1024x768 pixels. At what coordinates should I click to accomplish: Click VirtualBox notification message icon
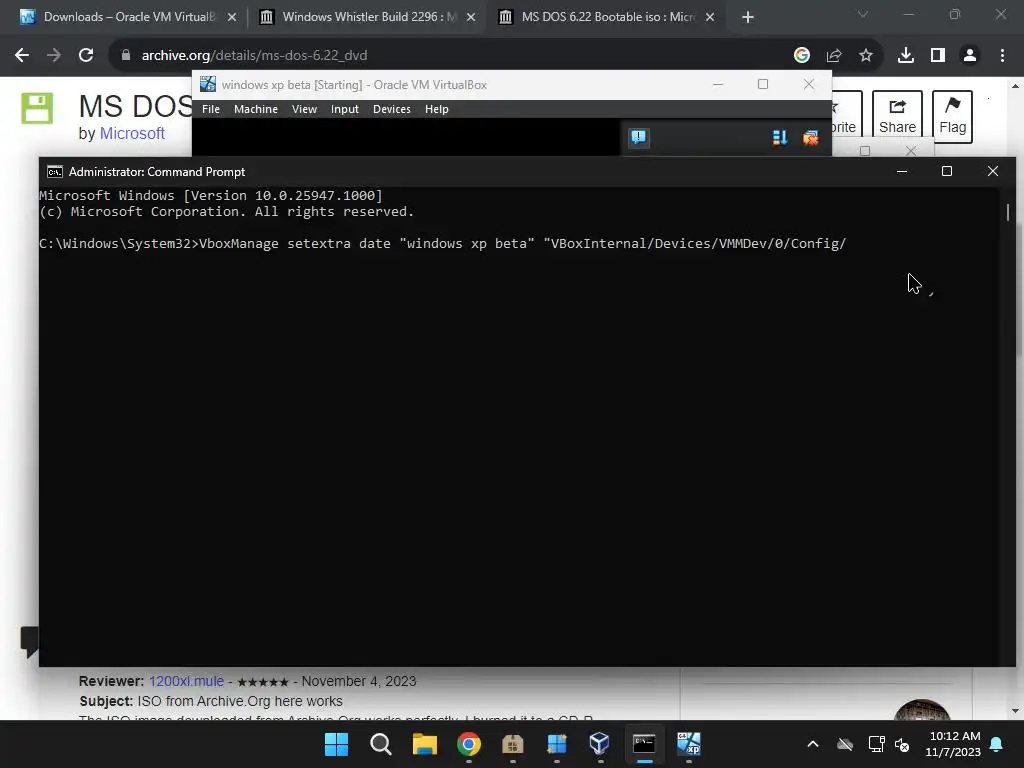click(x=639, y=137)
